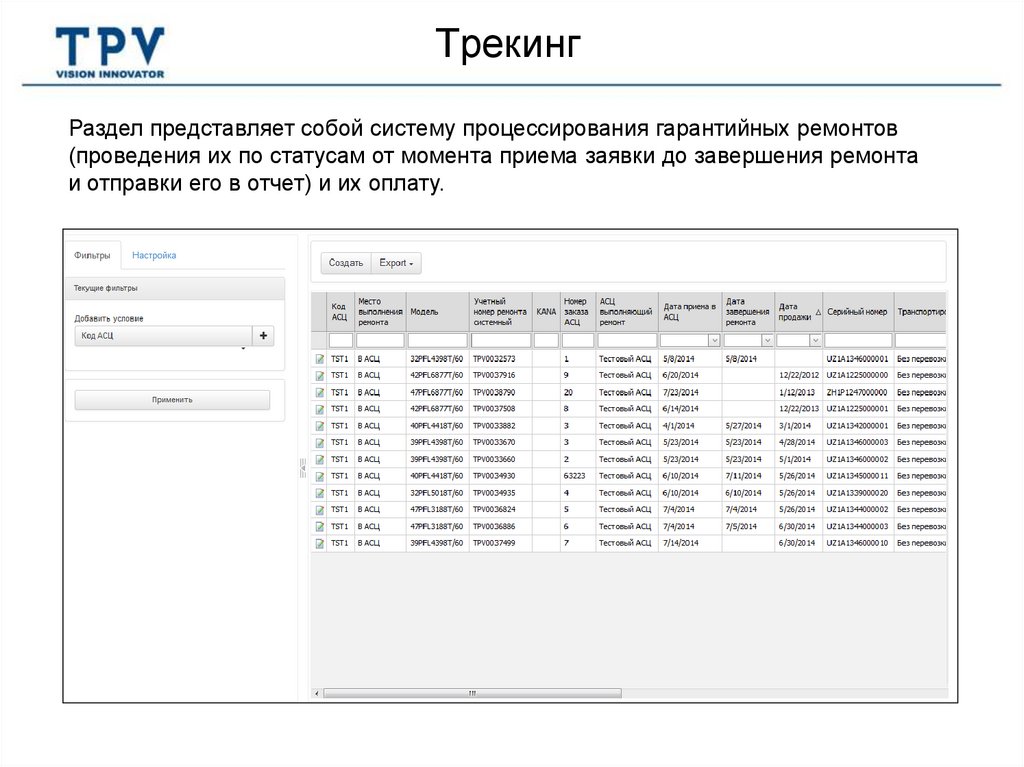Open the Export dropdown menu
Screen dimensions: 1024x767
(396, 262)
